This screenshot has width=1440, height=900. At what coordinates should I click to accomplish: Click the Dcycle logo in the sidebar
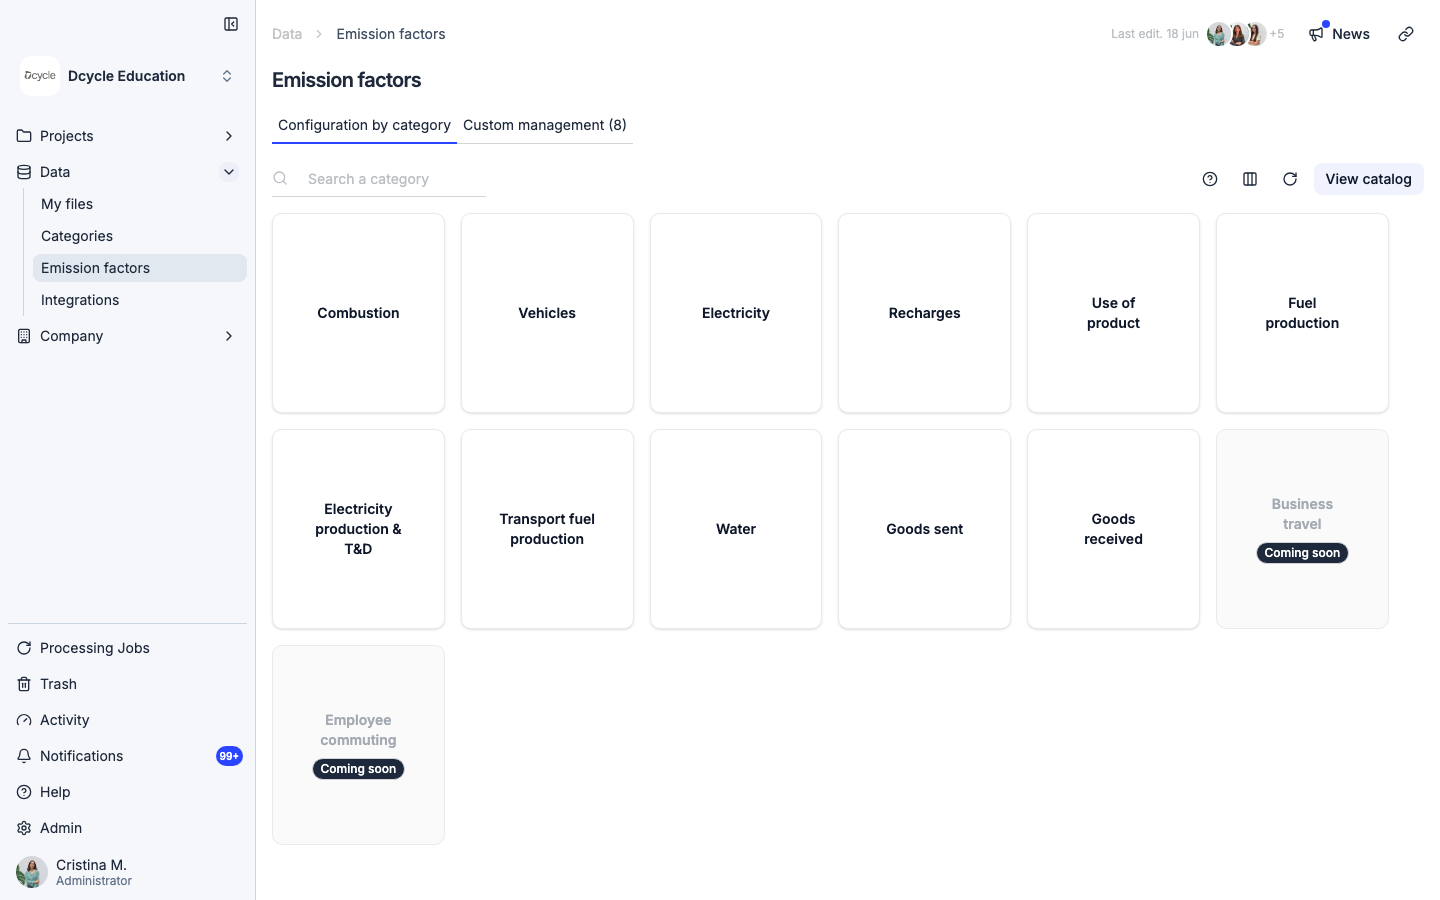coord(40,76)
